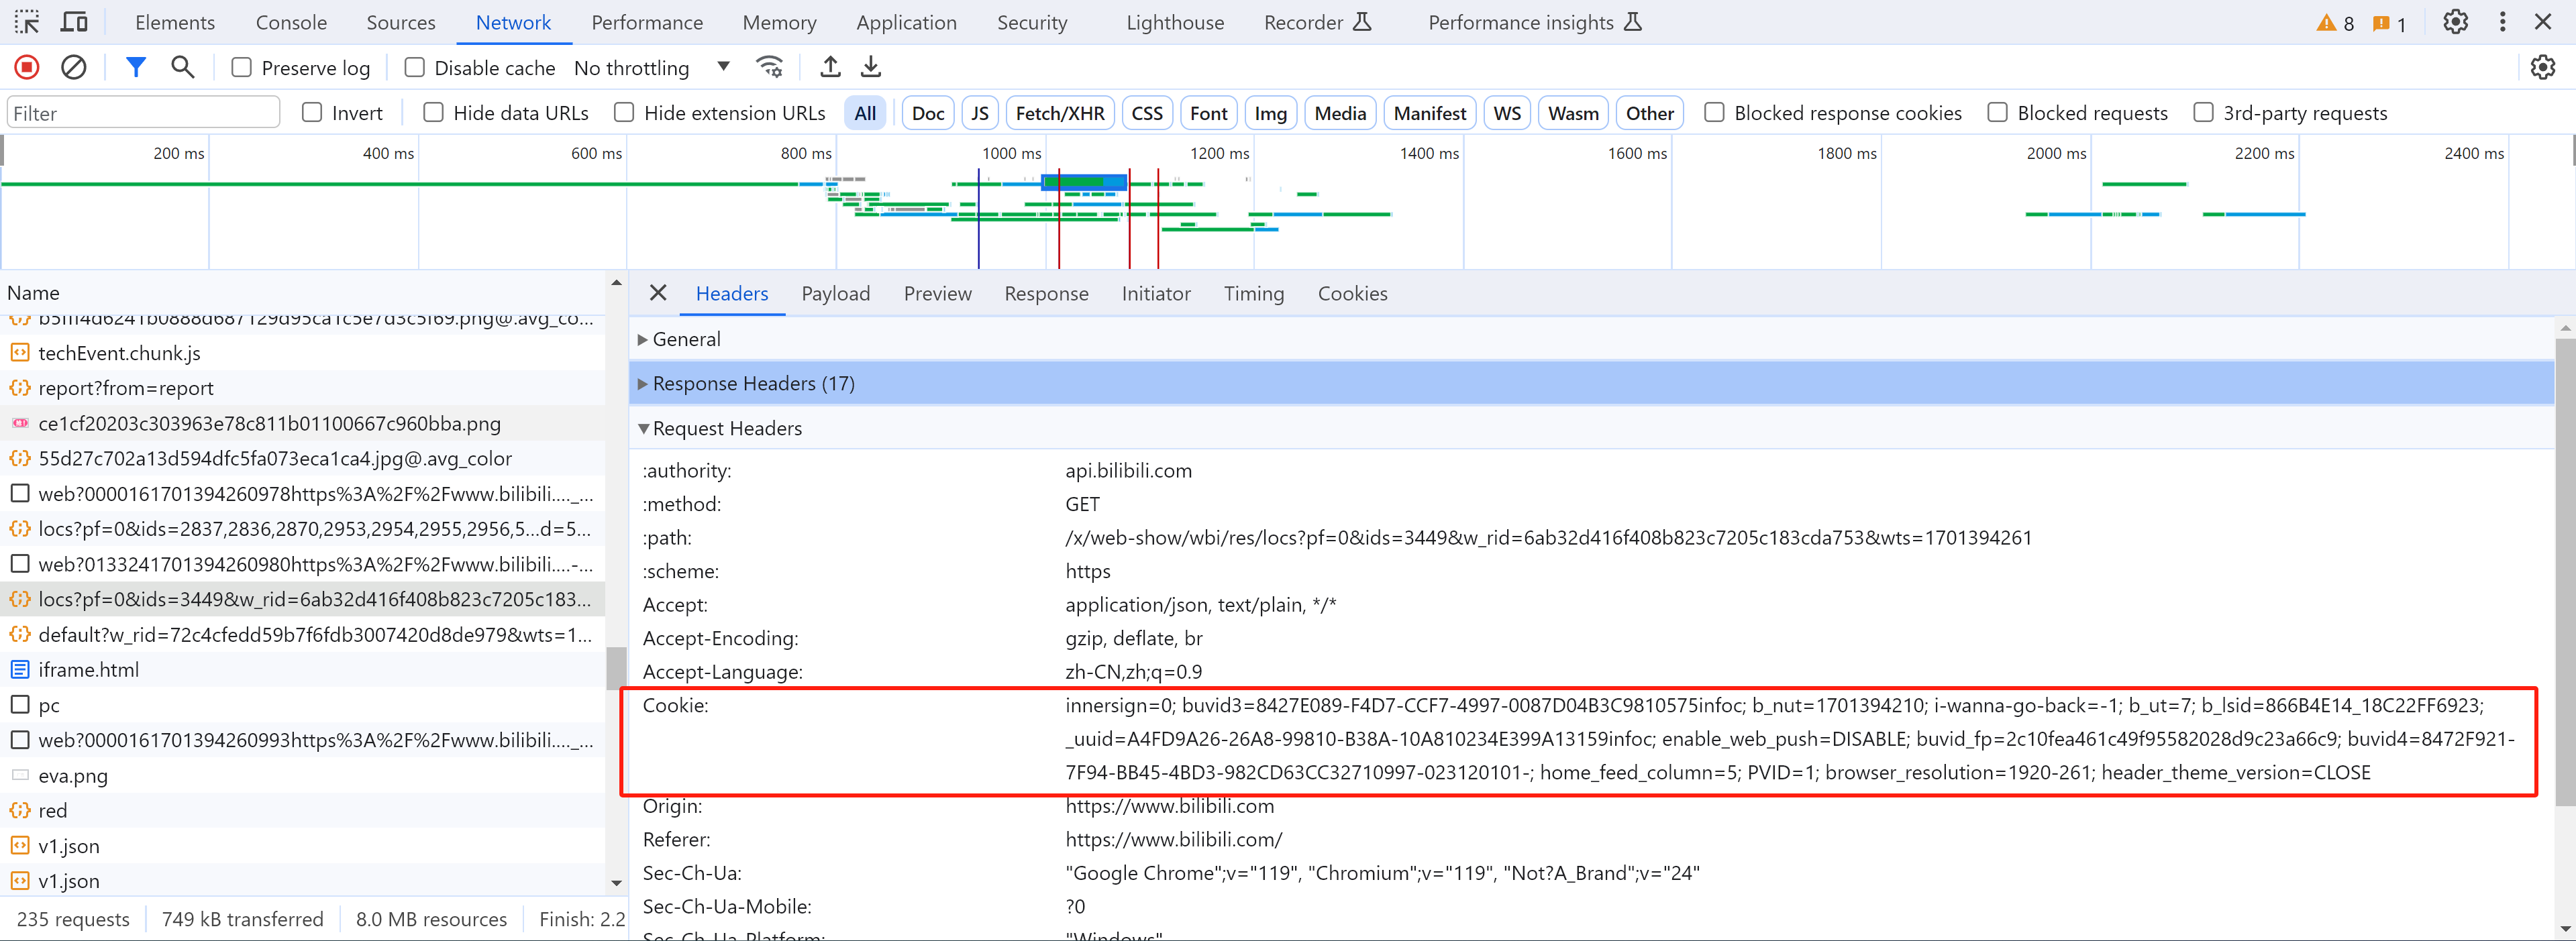The width and height of the screenshot is (2576, 941).
Task: Click the icon beside red request
Action: pos(20,810)
